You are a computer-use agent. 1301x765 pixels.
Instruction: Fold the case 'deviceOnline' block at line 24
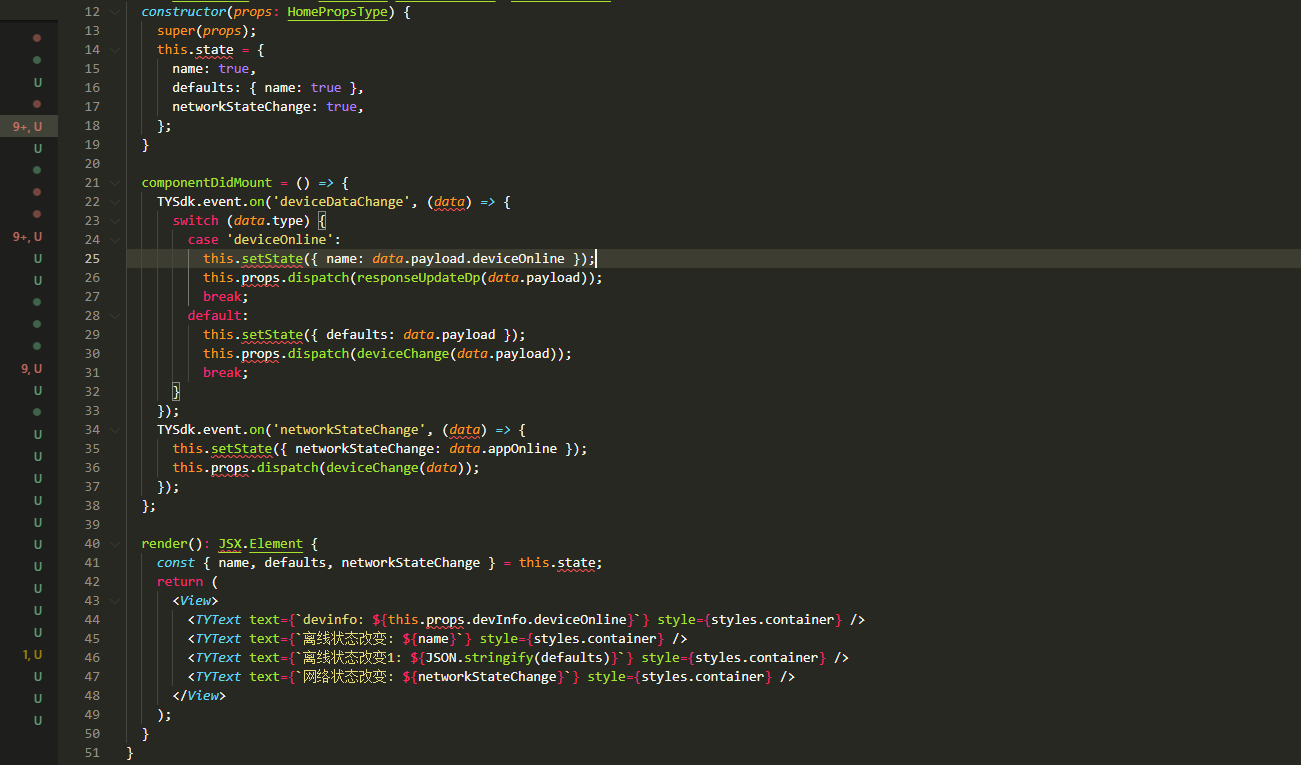(x=117, y=240)
